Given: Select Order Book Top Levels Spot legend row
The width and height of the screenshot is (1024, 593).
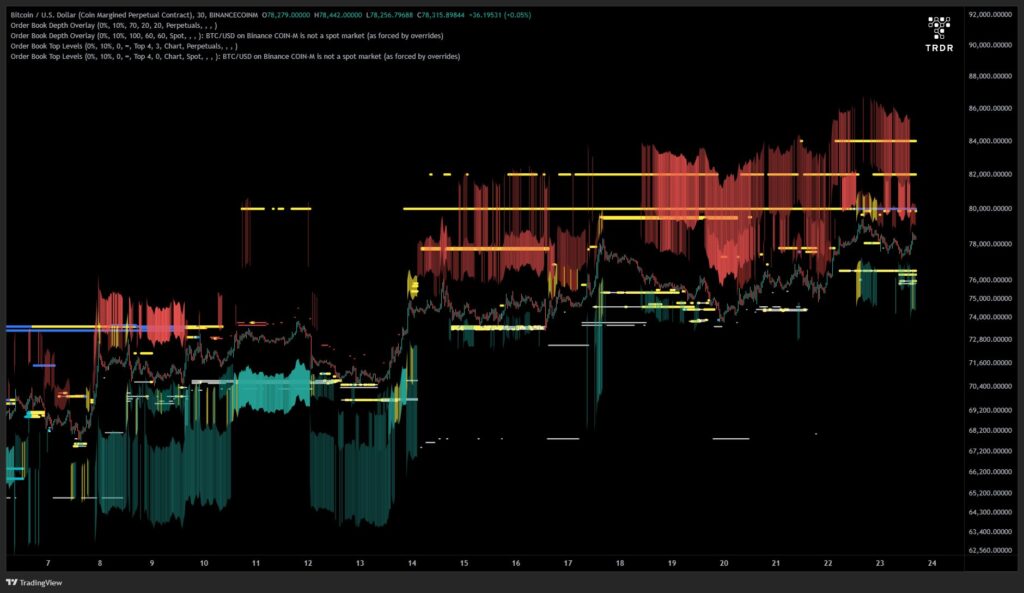Looking at the screenshot, I should pyautogui.click(x=235, y=57).
